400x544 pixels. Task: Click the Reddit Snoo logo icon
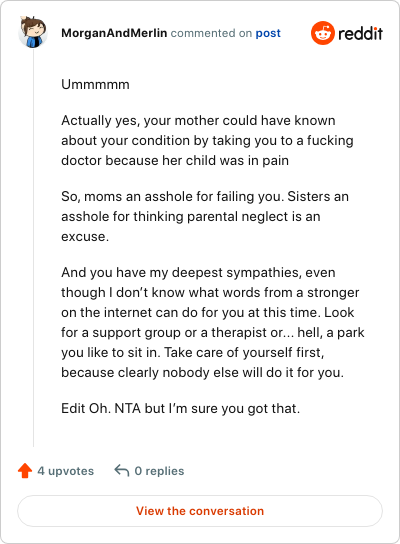pos(323,33)
